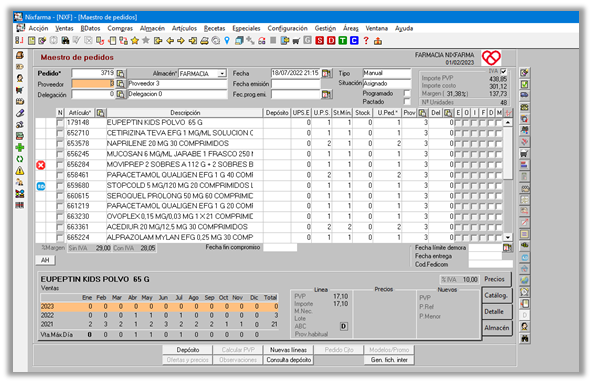Screen dimensions: 592x383
Task: Toggle the Programado checkbox
Action: pyautogui.click(x=407, y=93)
